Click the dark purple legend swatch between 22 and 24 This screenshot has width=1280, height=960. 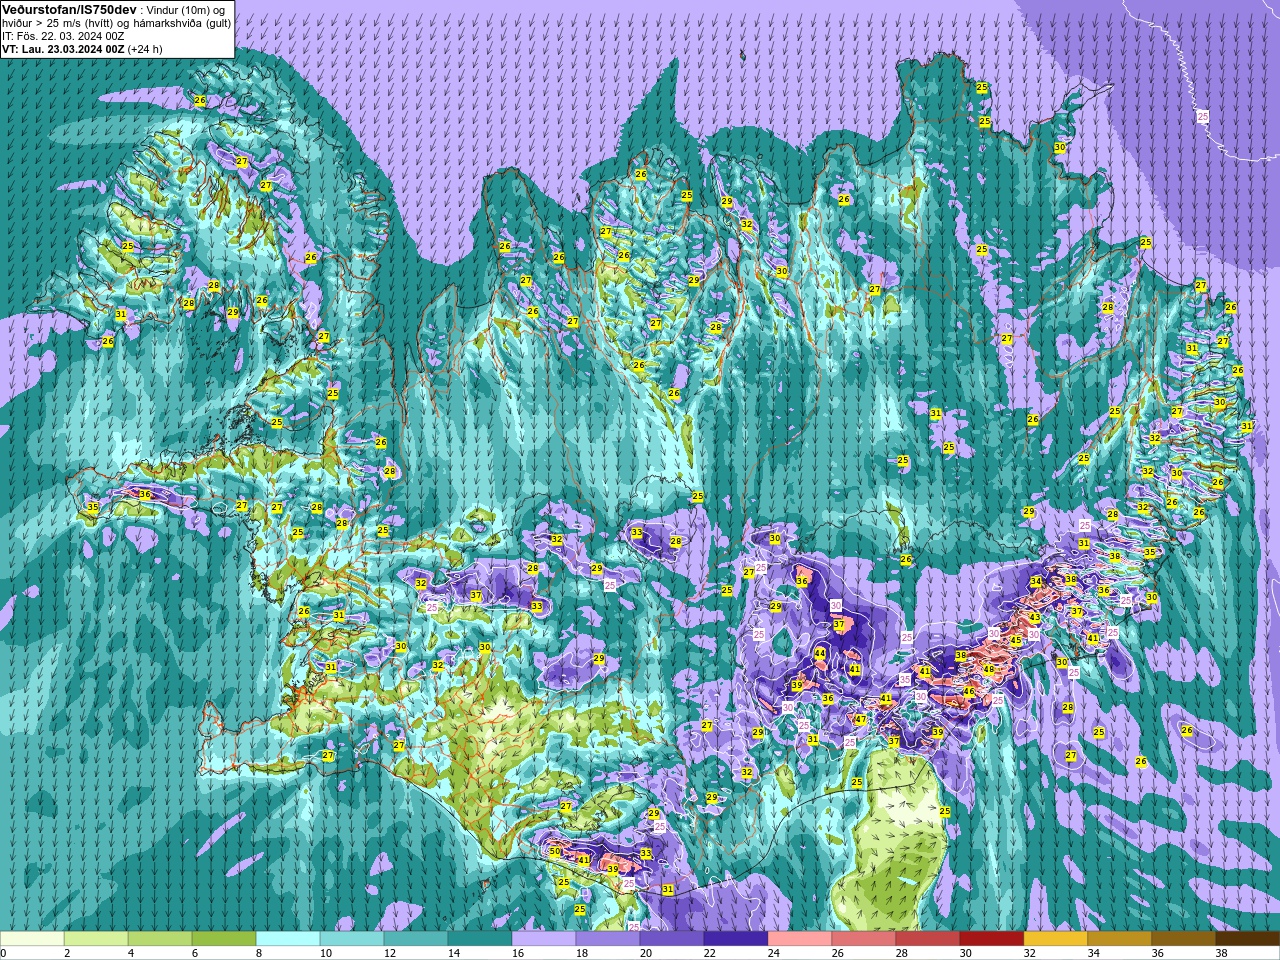(736, 939)
